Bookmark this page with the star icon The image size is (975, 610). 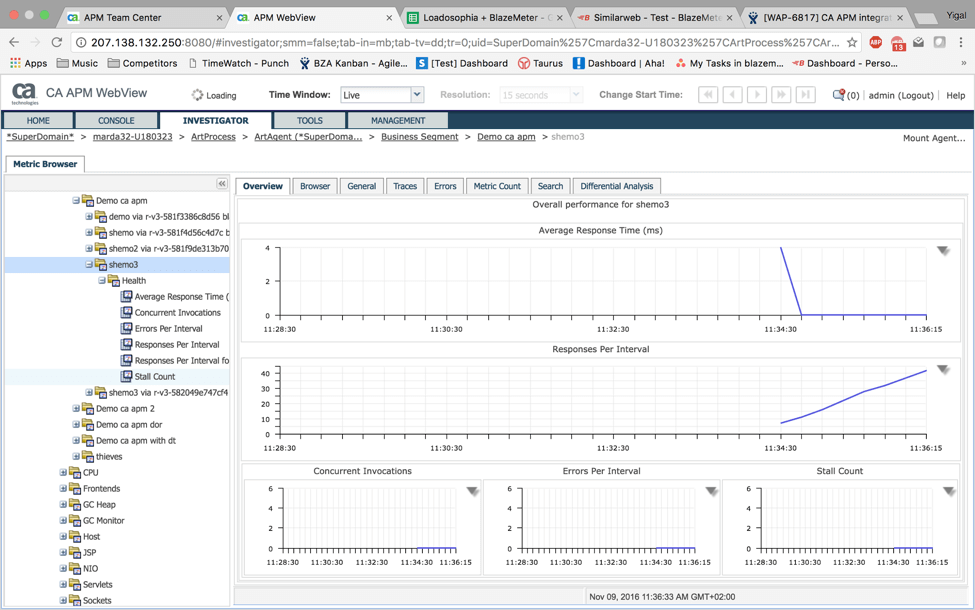tap(852, 42)
